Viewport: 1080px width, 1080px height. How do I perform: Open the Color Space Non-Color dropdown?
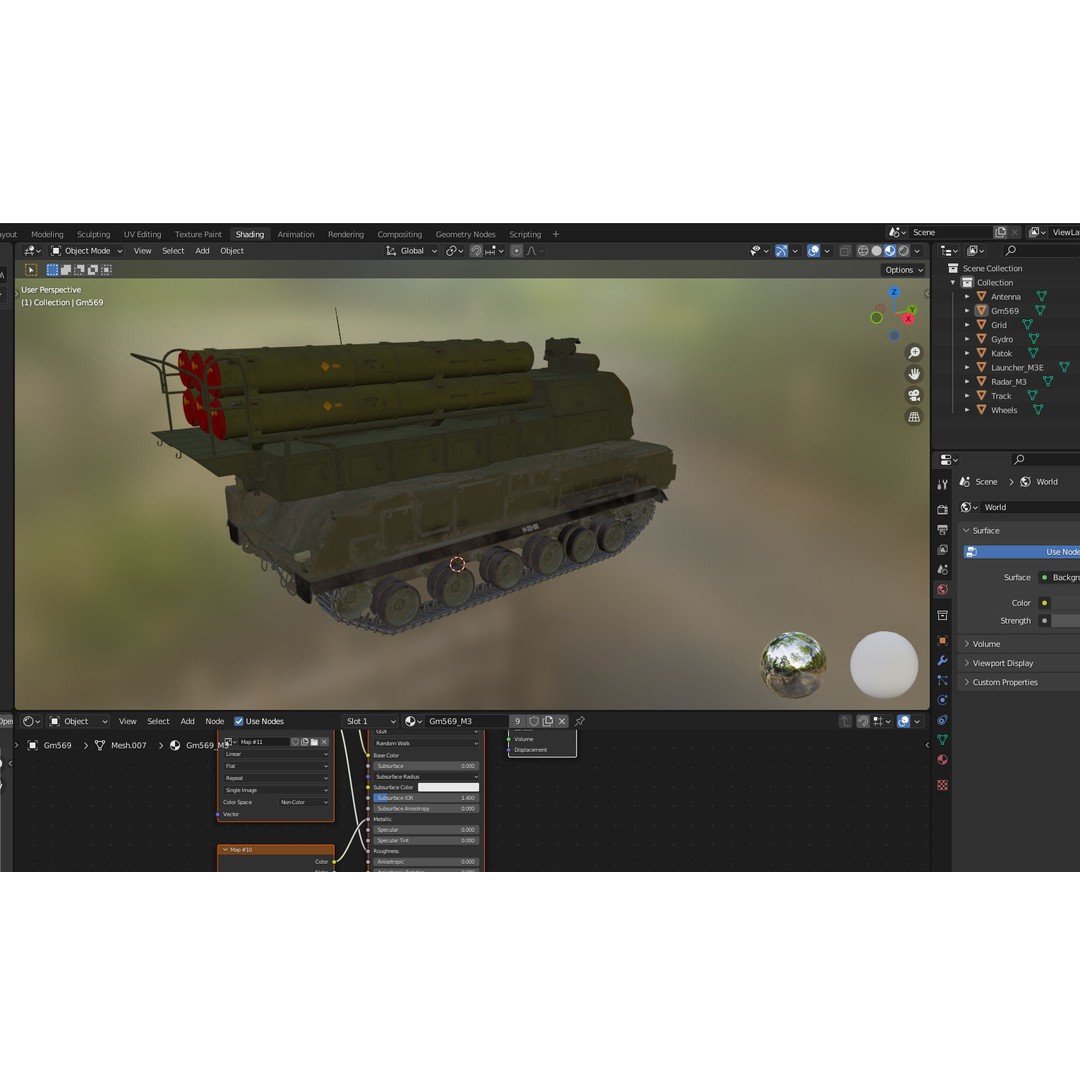click(304, 802)
